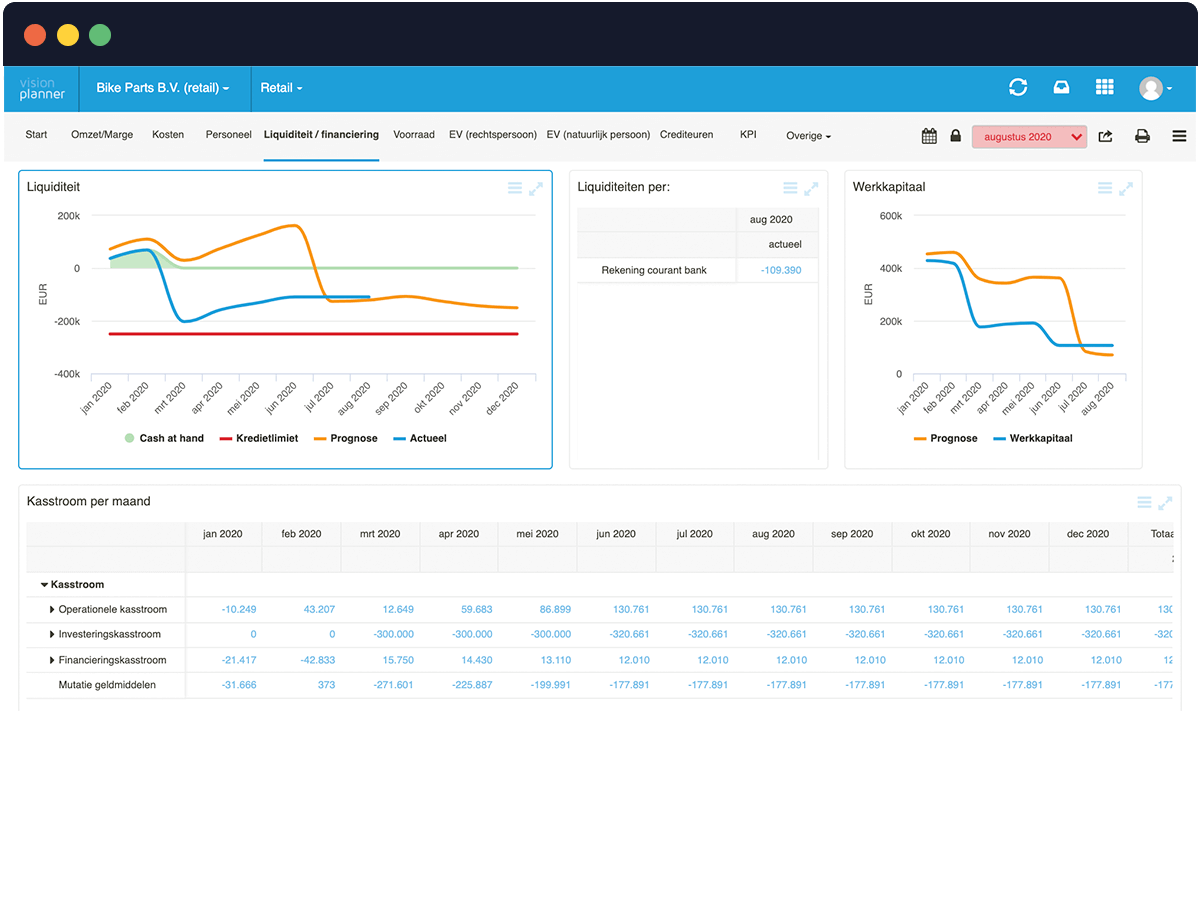Open the Overige tab dropdown

tap(808, 136)
